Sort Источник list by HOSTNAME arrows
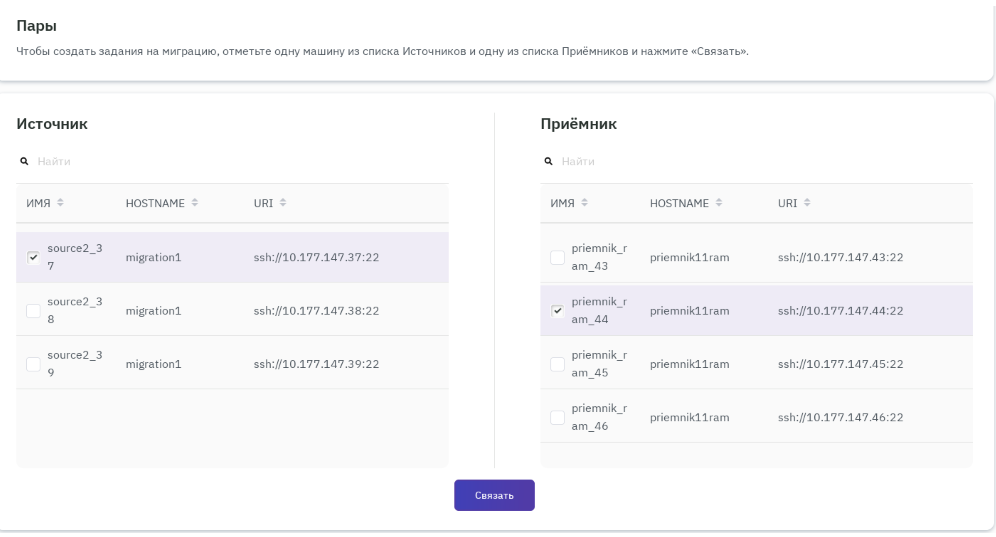The height and width of the screenshot is (537, 996). (x=193, y=203)
